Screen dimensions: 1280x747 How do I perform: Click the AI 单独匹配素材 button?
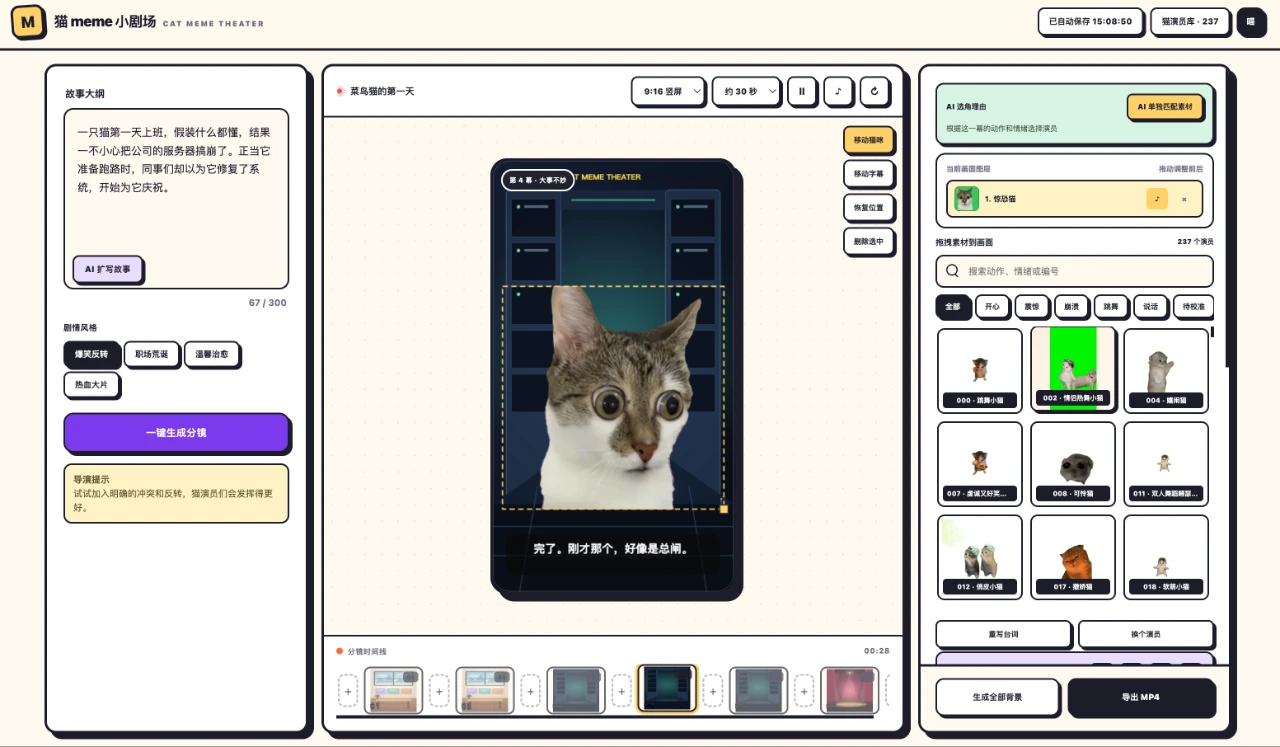click(x=1165, y=106)
